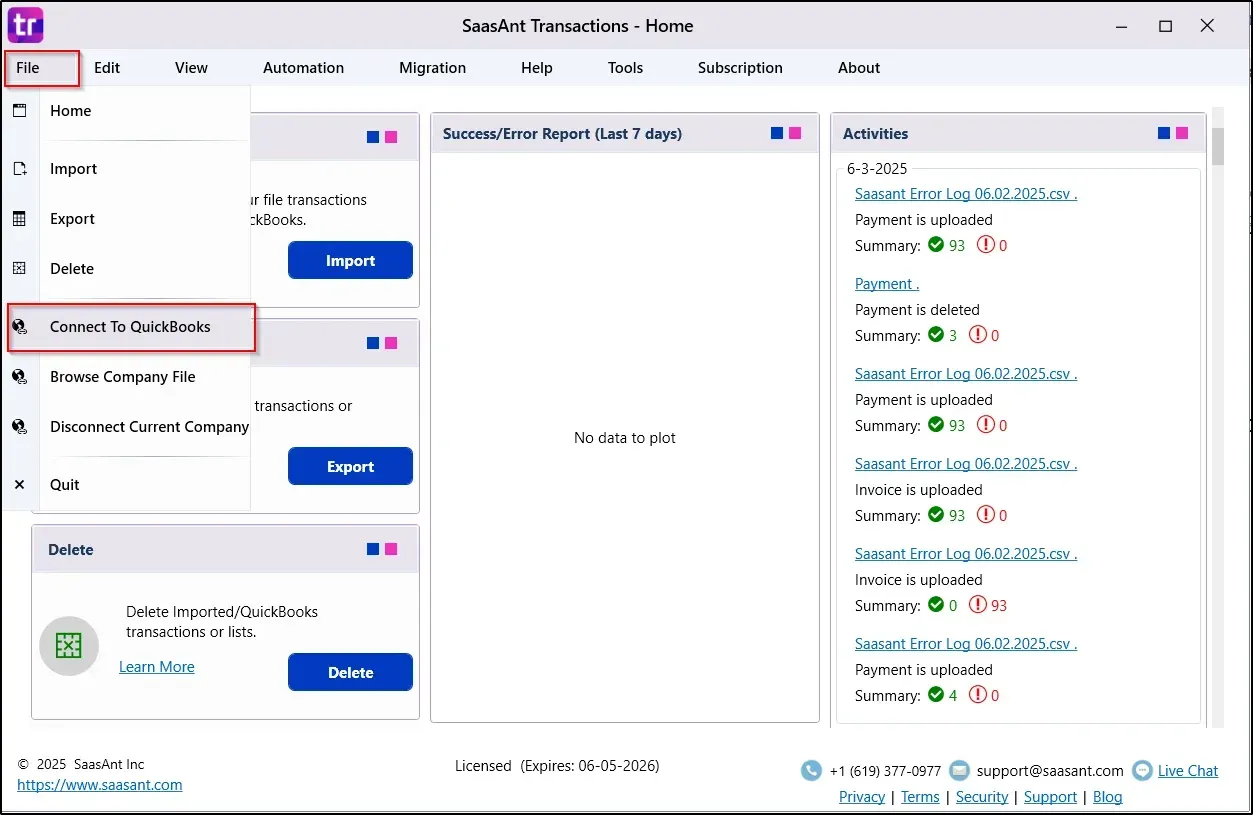1253x815 pixels.
Task: Click green check icon beside summary count 4
Action: (936, 695)
